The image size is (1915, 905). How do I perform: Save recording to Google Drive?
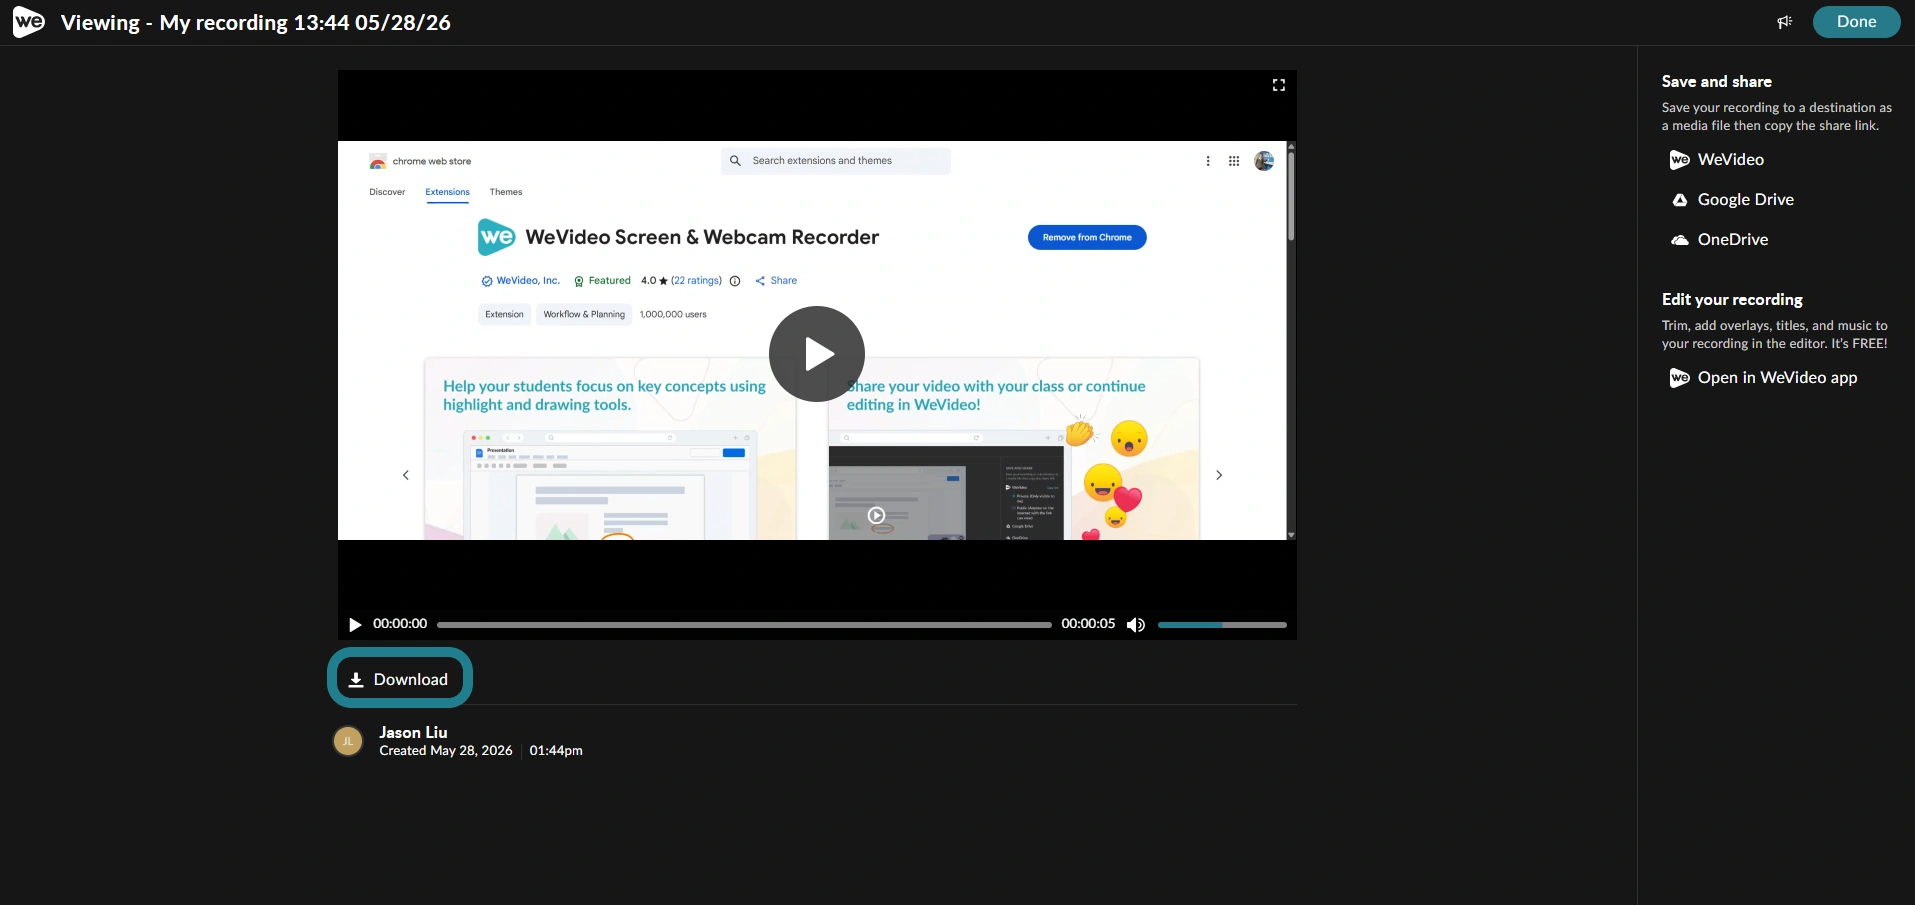[1733, 200]
